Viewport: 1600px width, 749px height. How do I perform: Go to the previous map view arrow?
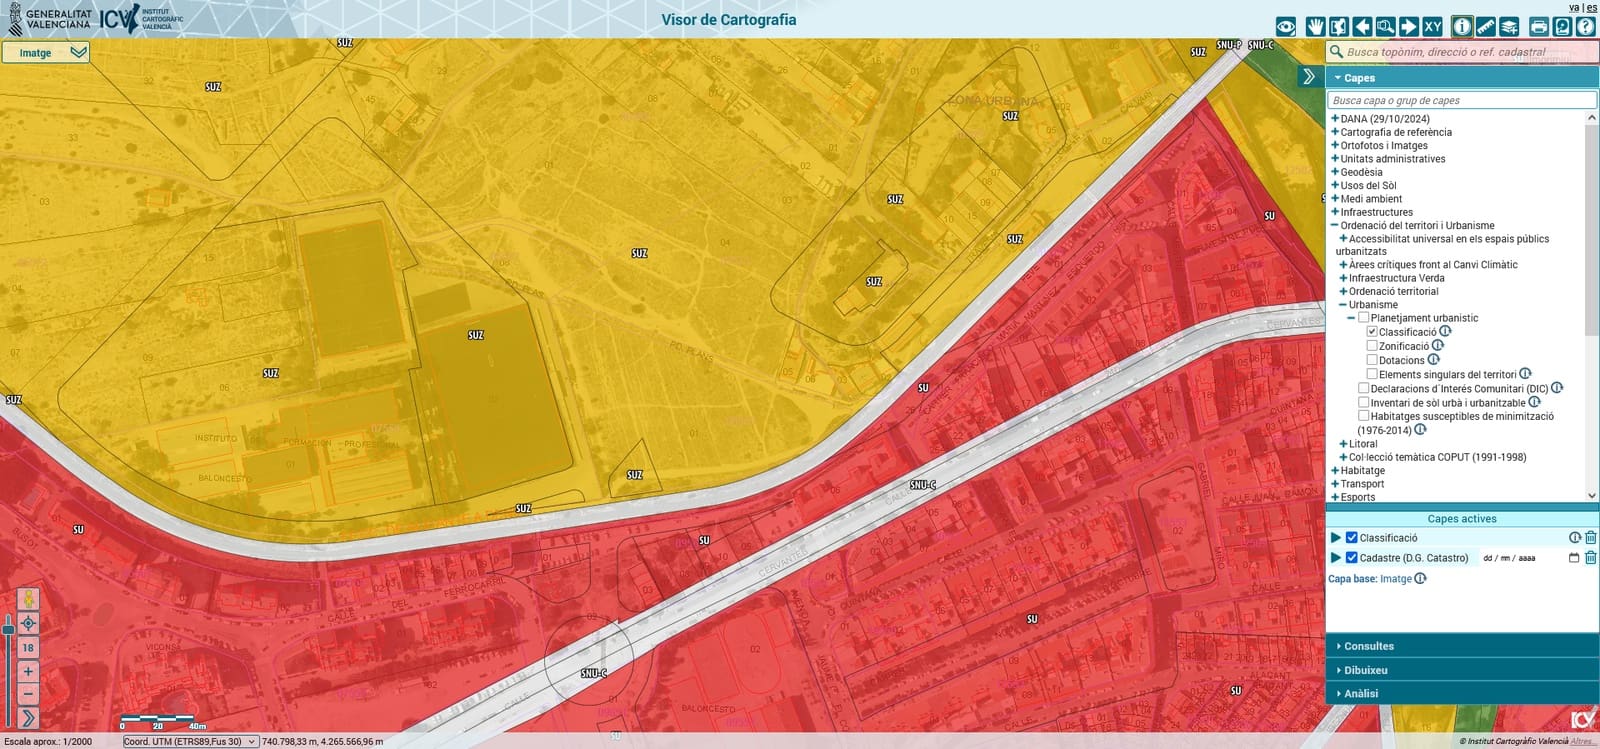coord(1362,27)
